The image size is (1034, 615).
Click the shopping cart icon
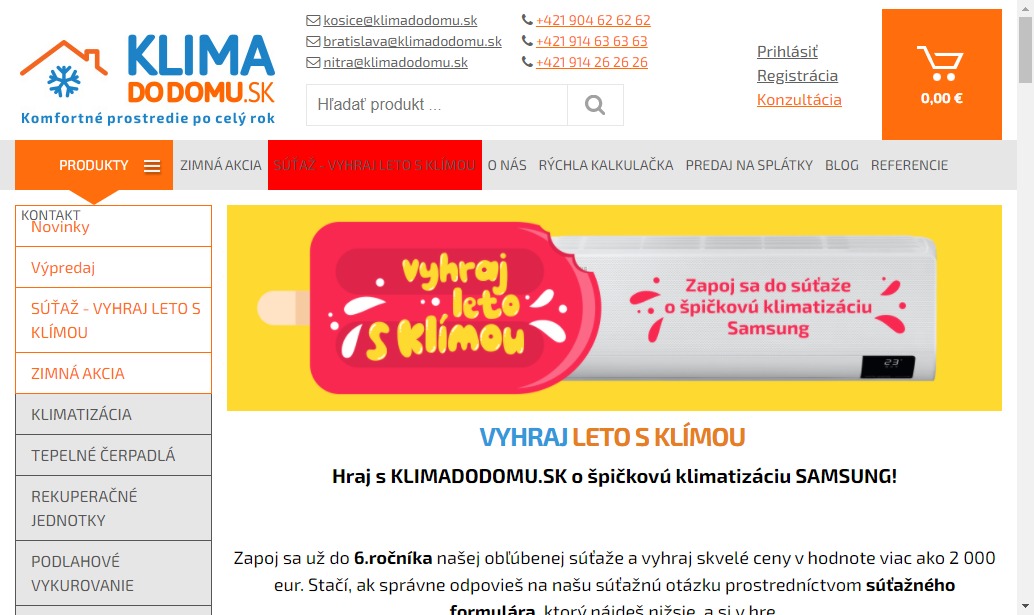click(x=940, y=63)
